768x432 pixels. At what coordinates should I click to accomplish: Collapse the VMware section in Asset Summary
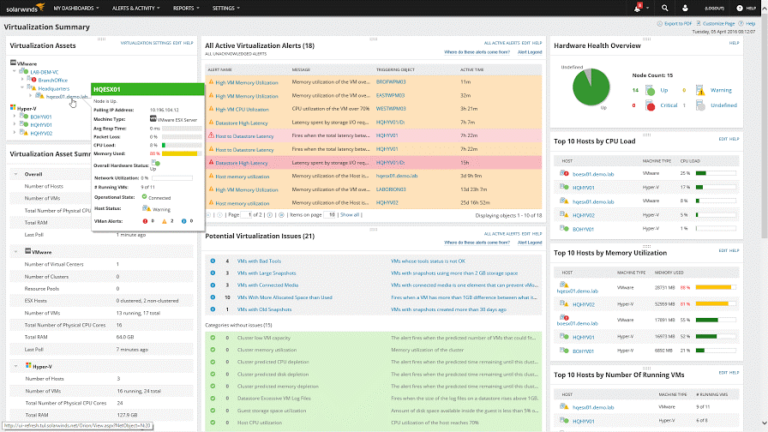[x=14, y=252]
